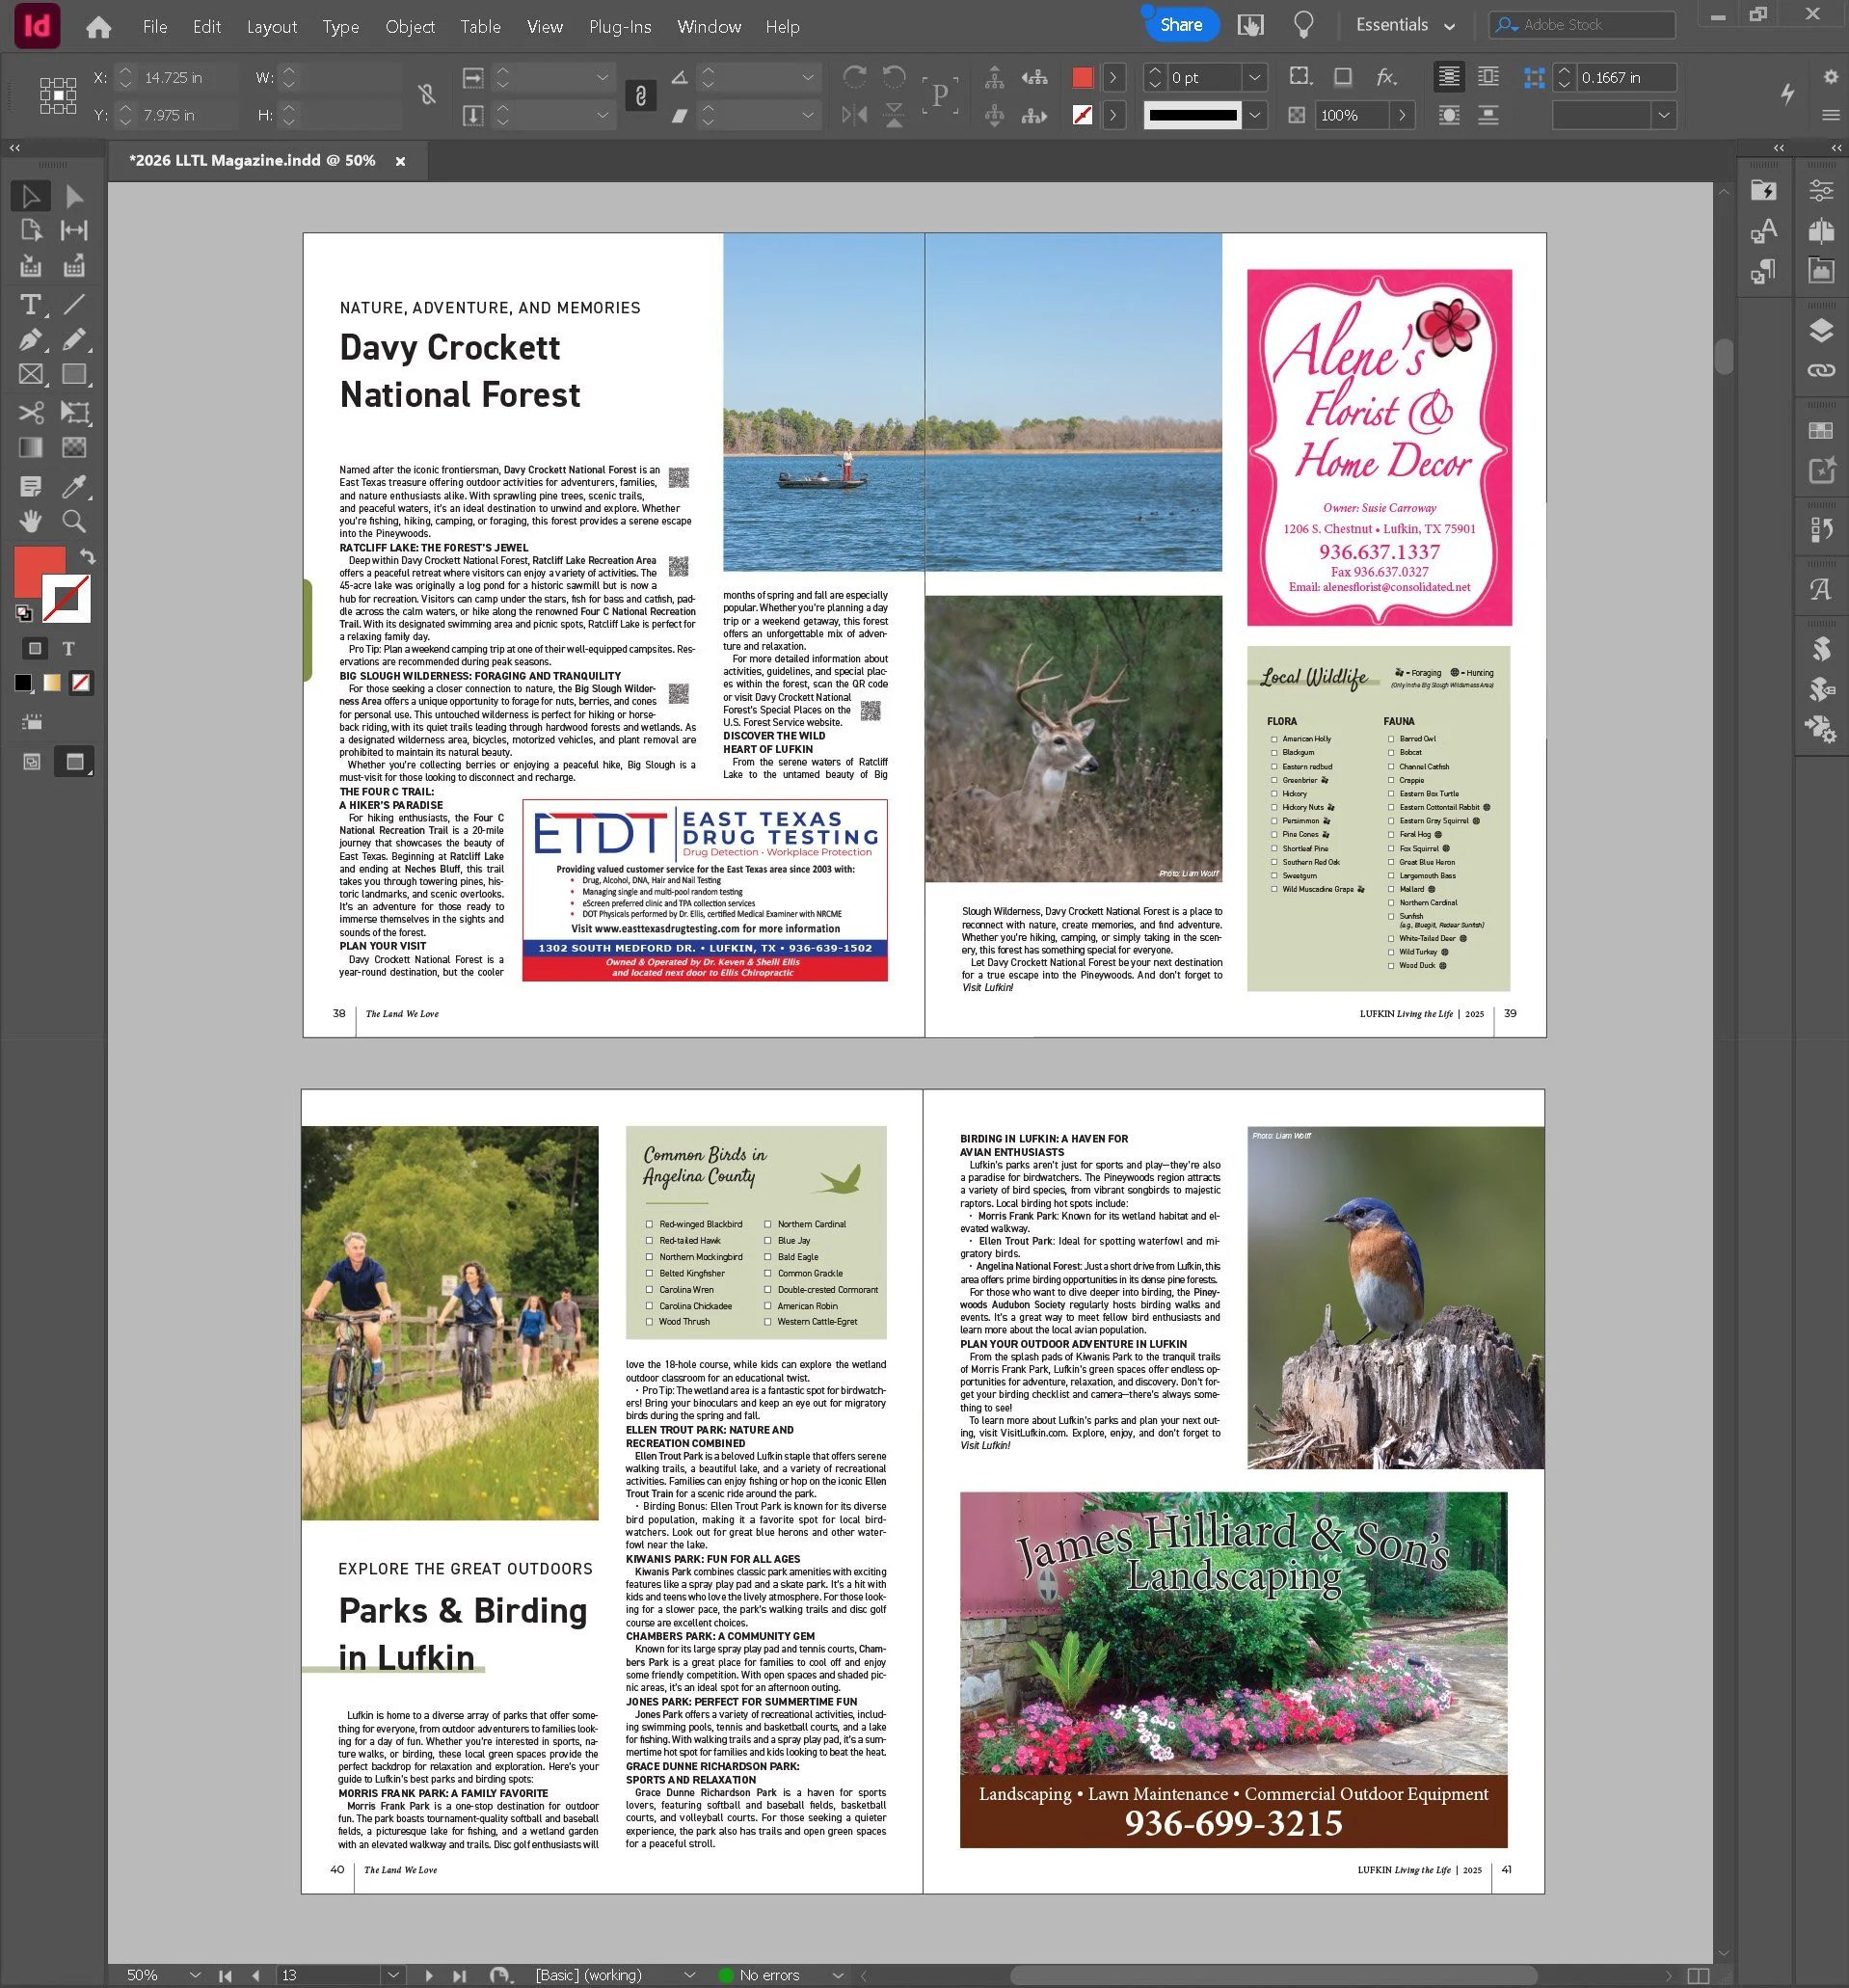Select the Direct Selection tool

coord(74,196)
